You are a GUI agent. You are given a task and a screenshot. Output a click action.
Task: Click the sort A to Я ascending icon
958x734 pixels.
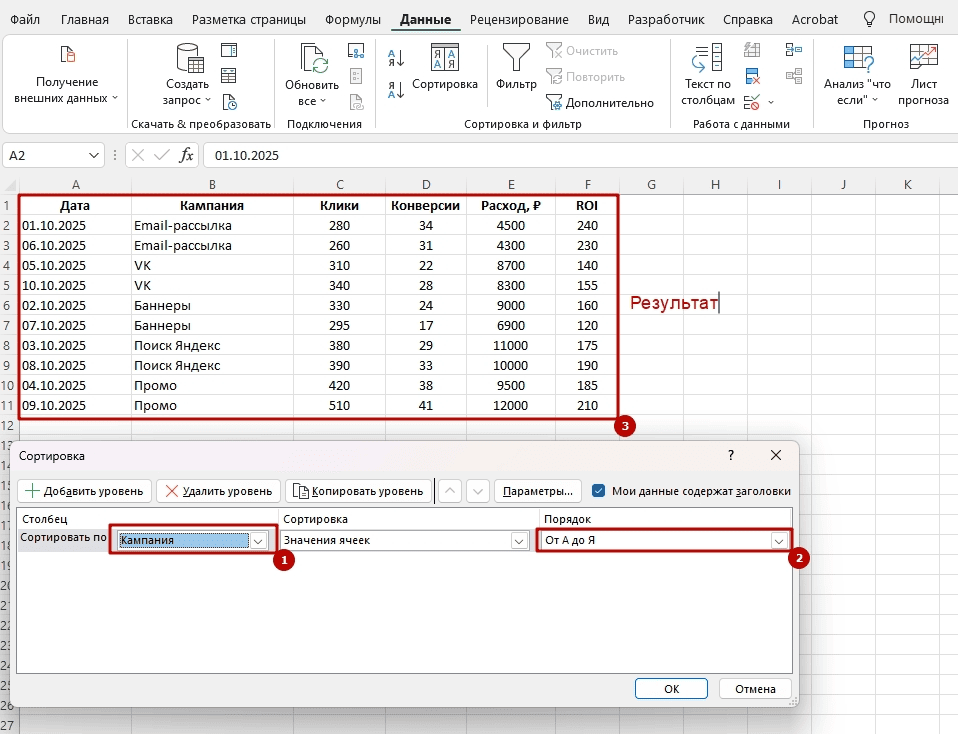396,59
